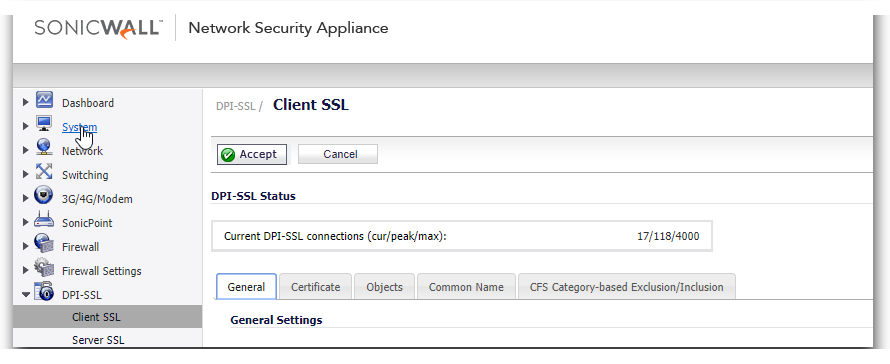This screenshot has width=890, height=364.
Task: Expand the Firewall Settings menu arrow
Action: [x=26, y=271]
